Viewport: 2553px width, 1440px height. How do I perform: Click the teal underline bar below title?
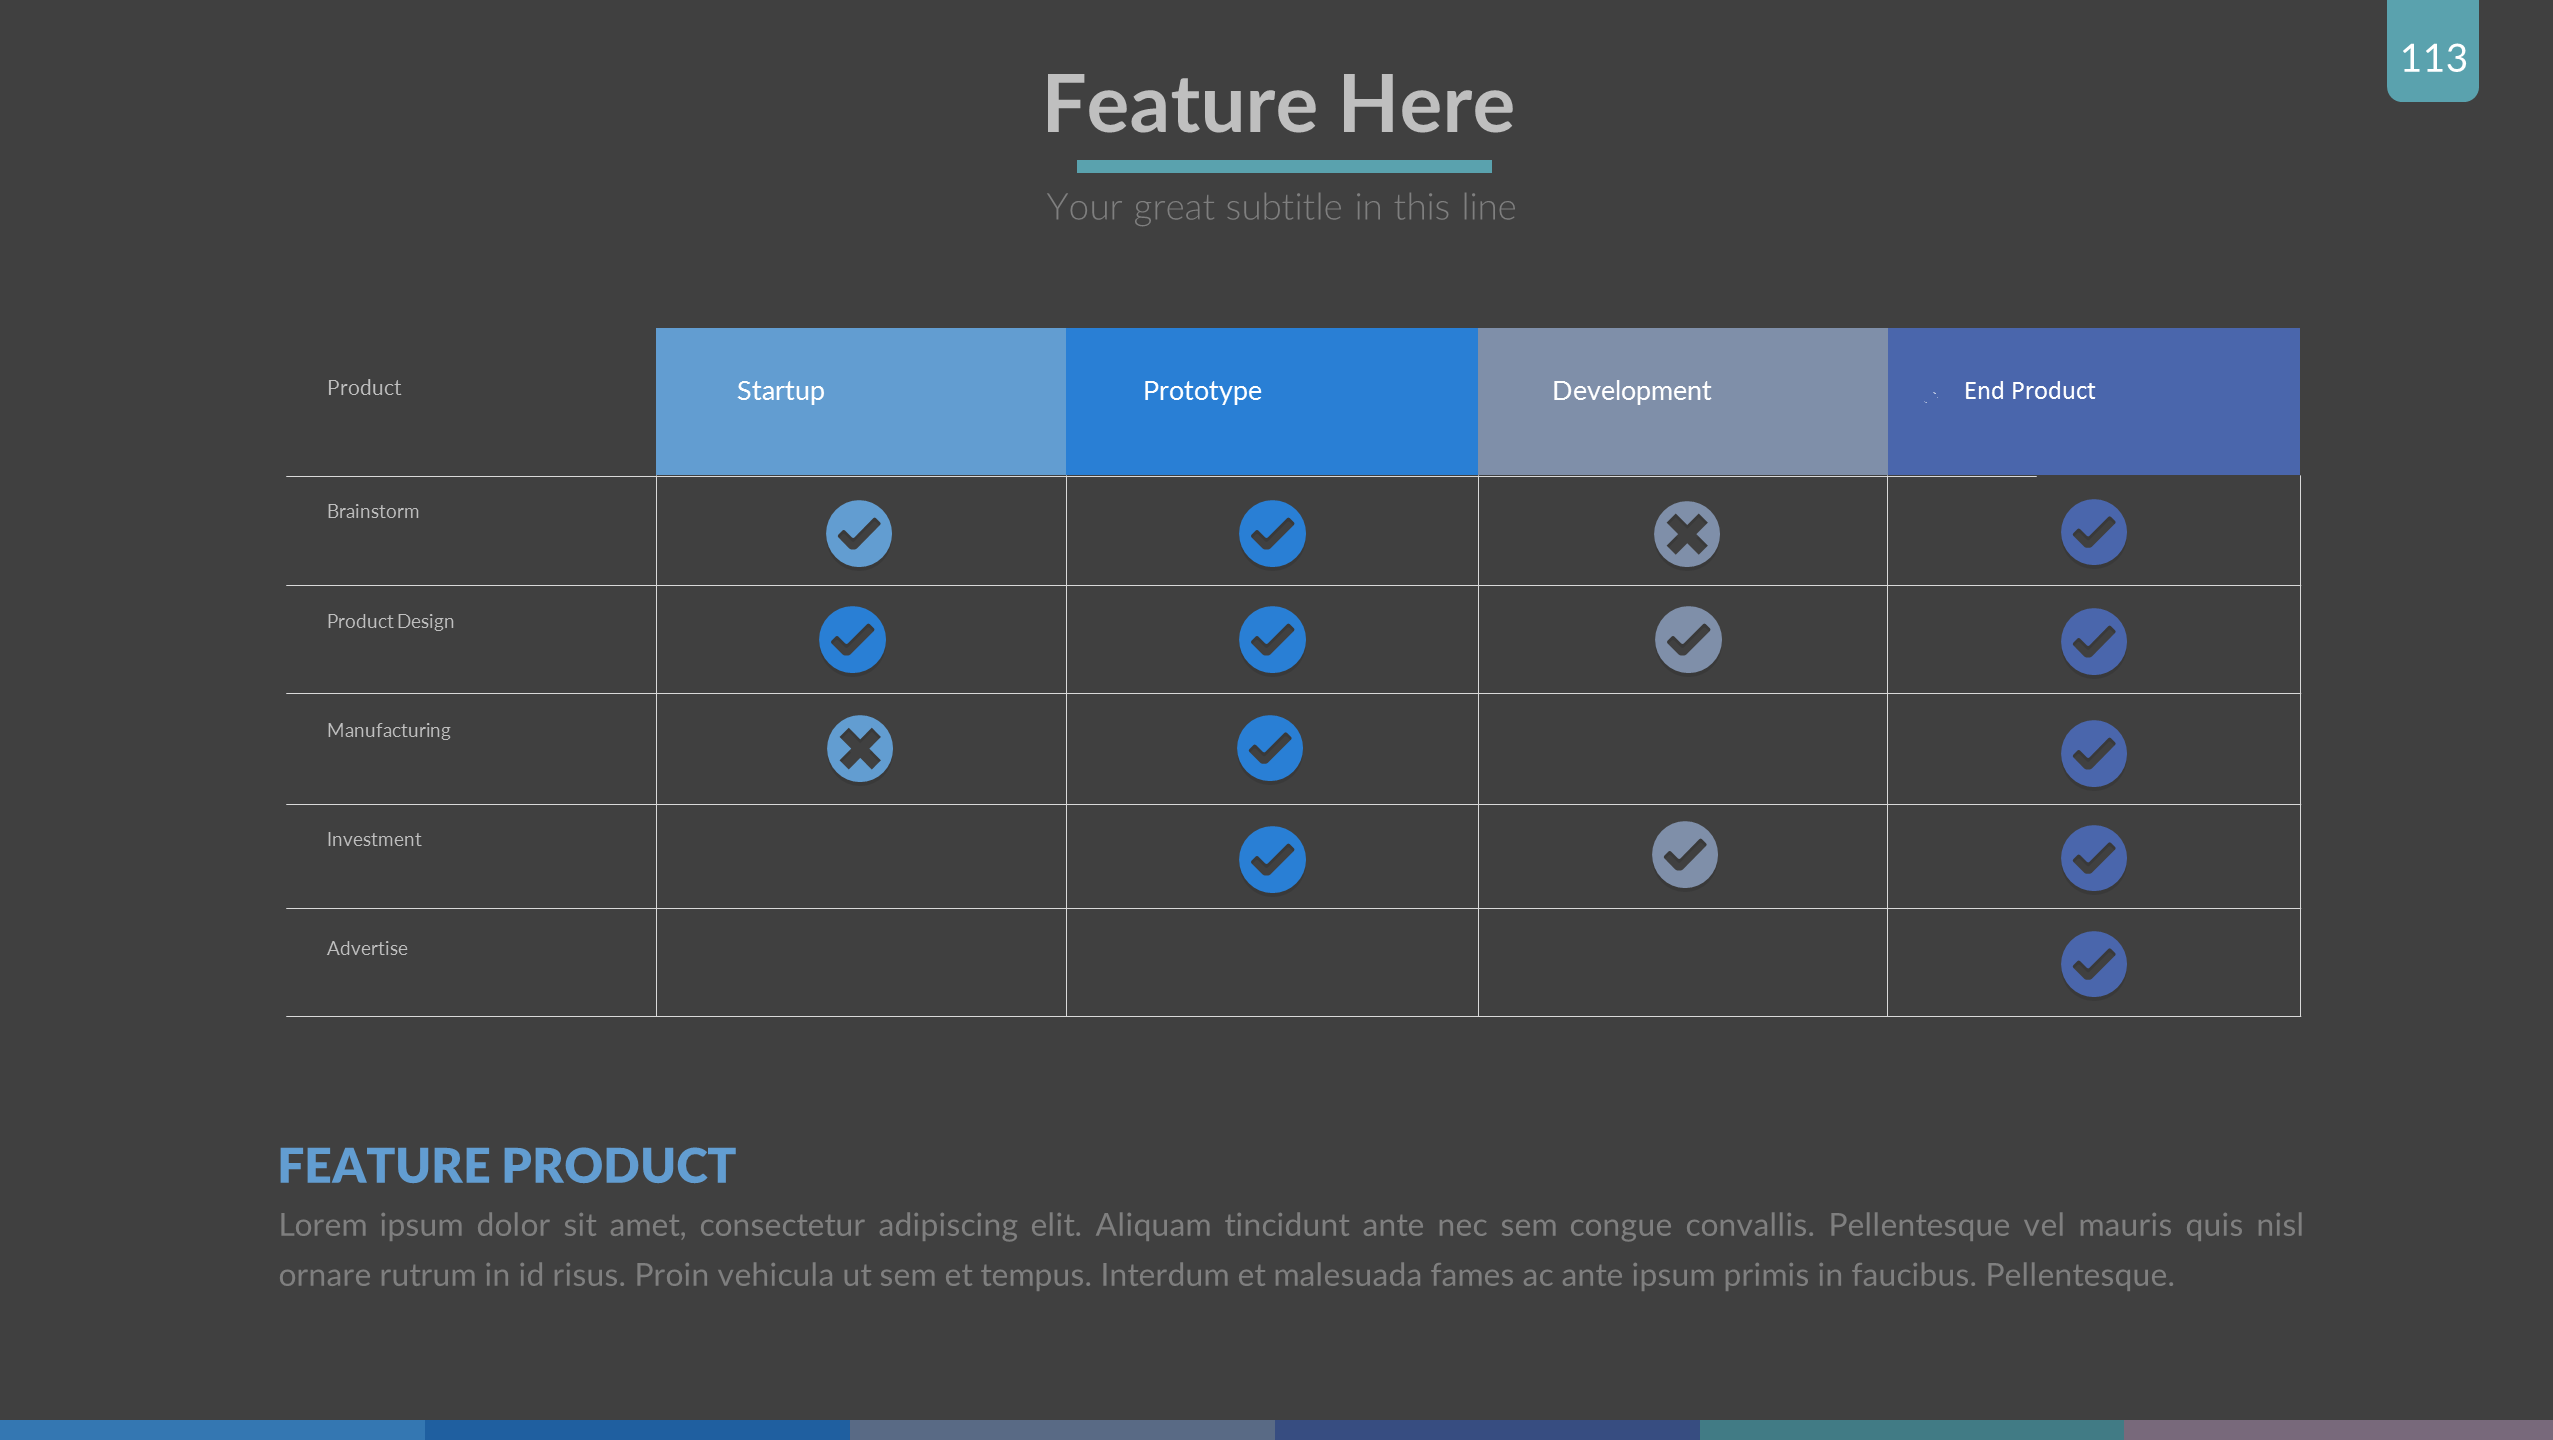coord(1283,166)
